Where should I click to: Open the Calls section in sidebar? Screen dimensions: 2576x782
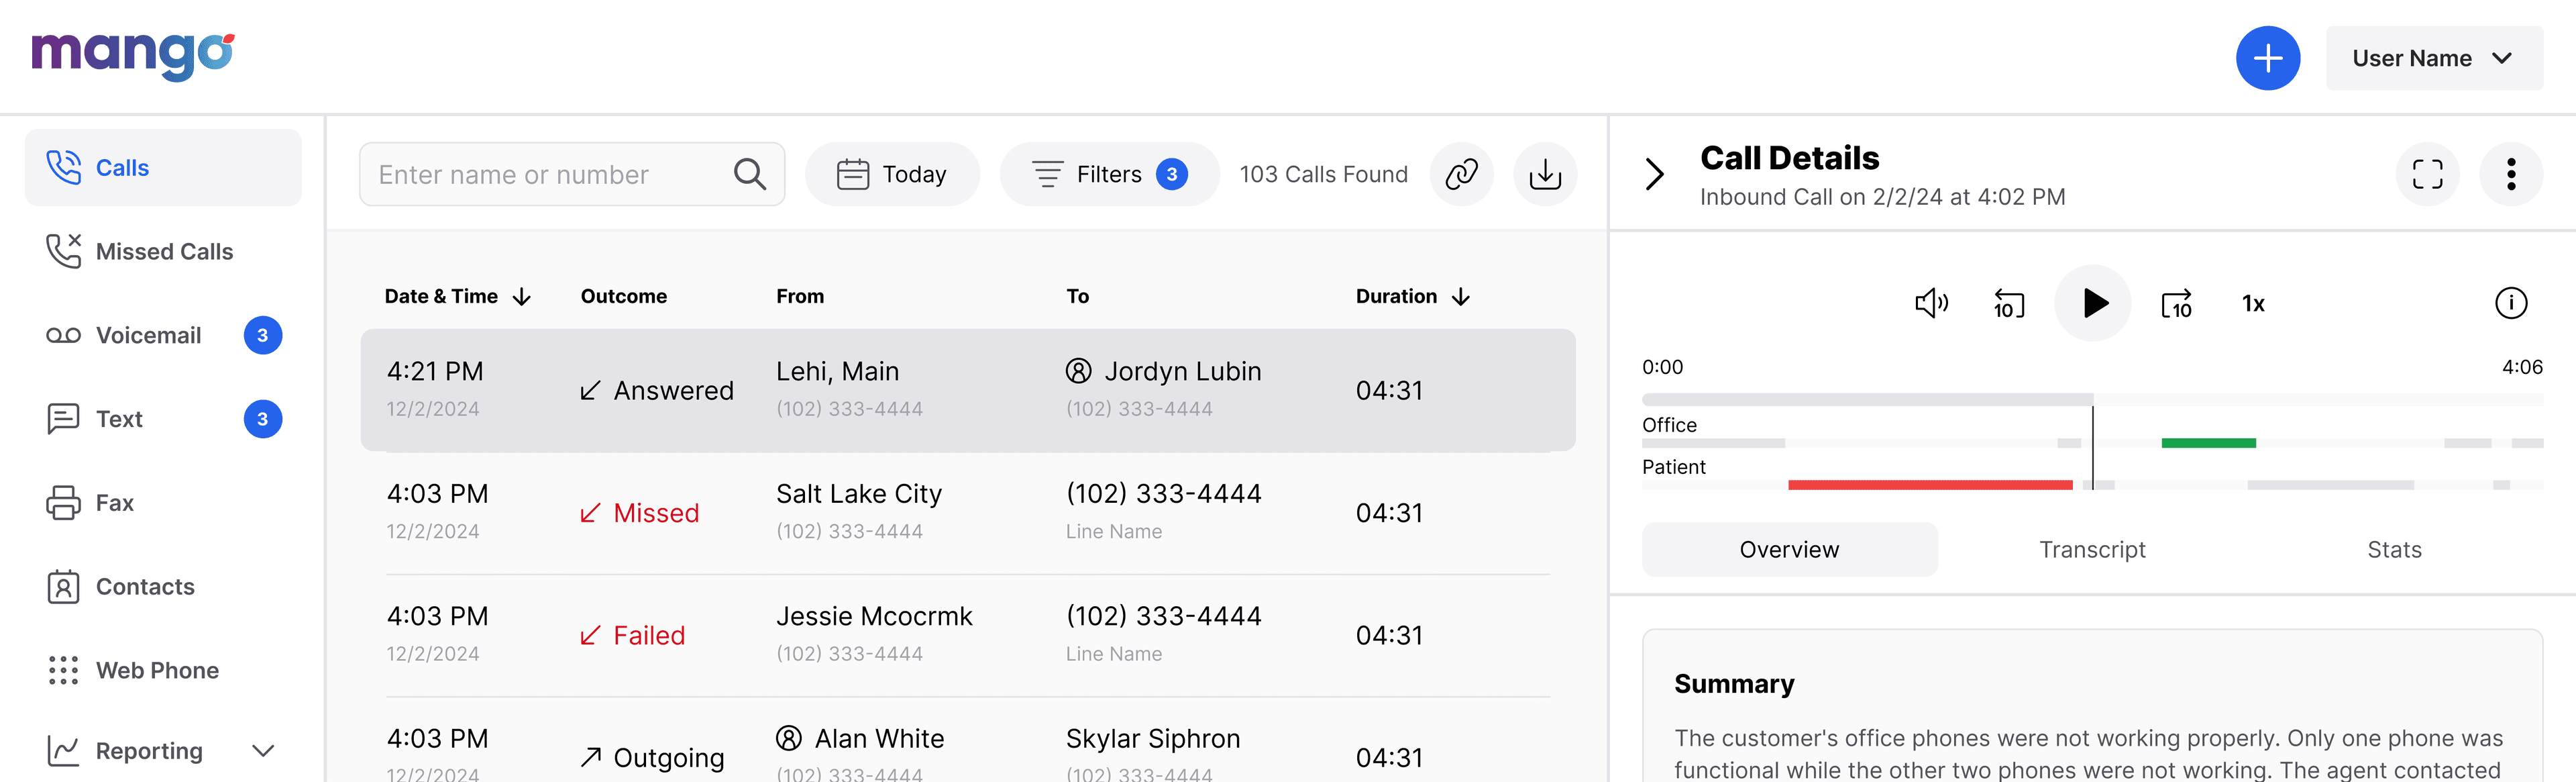click(x=163, y=168)
